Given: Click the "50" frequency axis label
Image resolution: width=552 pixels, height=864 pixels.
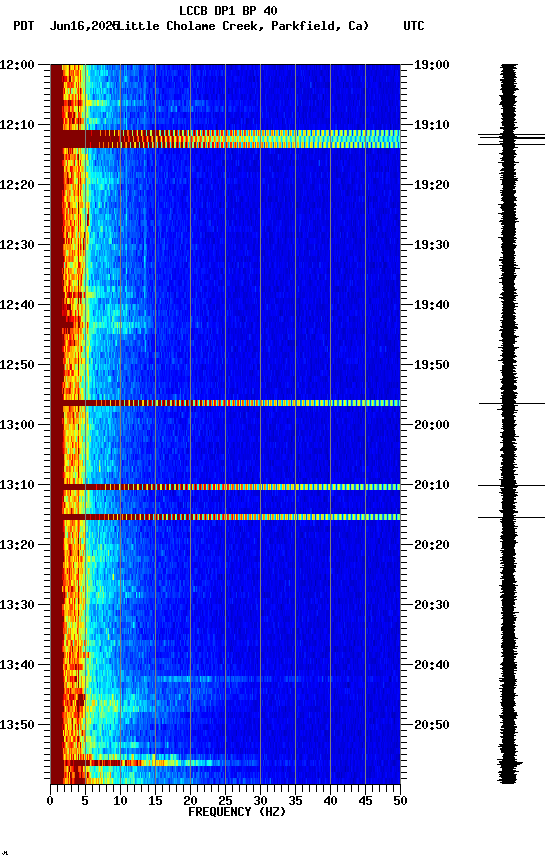Looking at the screenshot, I should click(401, 801).
